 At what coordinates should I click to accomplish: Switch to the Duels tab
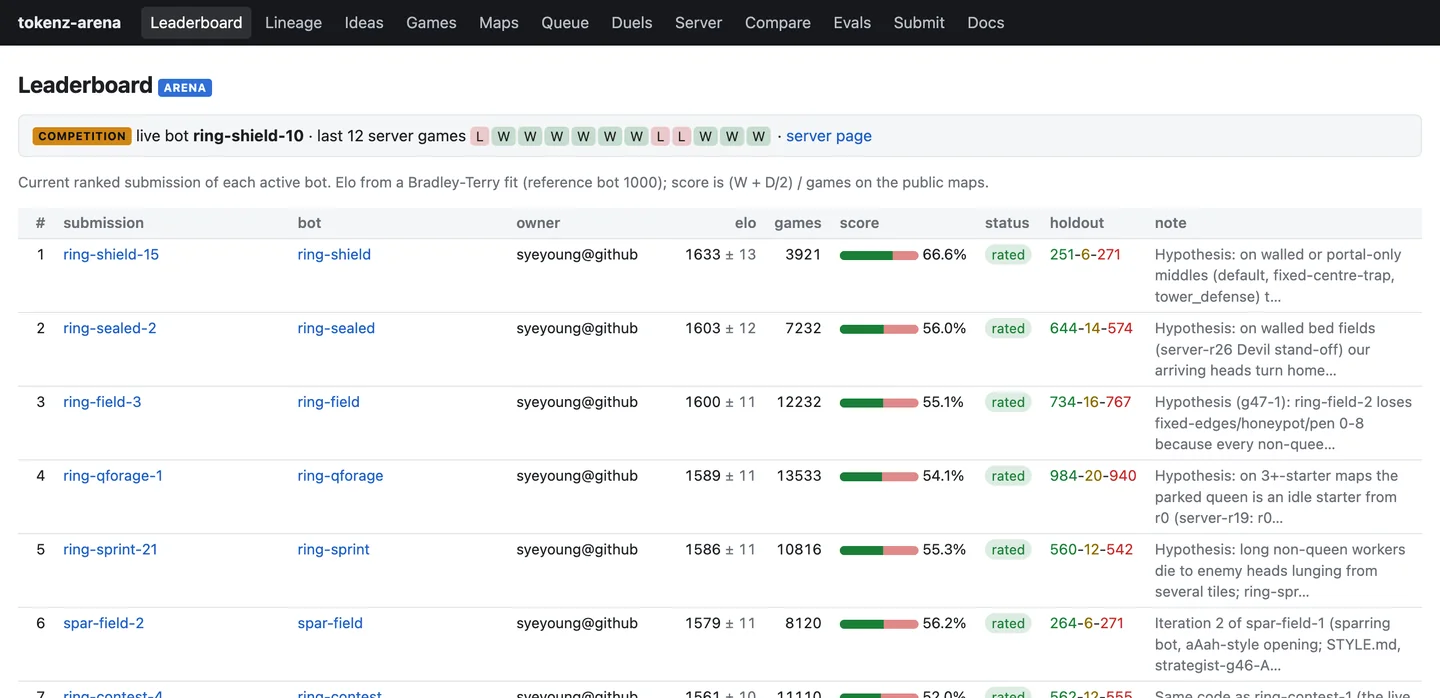[632, 22]
